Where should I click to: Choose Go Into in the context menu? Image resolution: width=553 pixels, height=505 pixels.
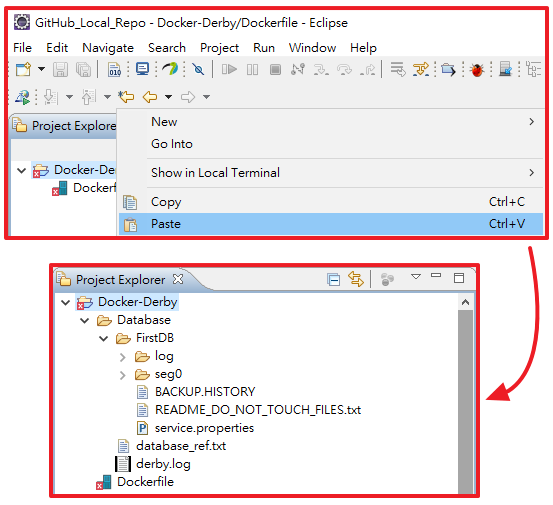click(331, 144)
